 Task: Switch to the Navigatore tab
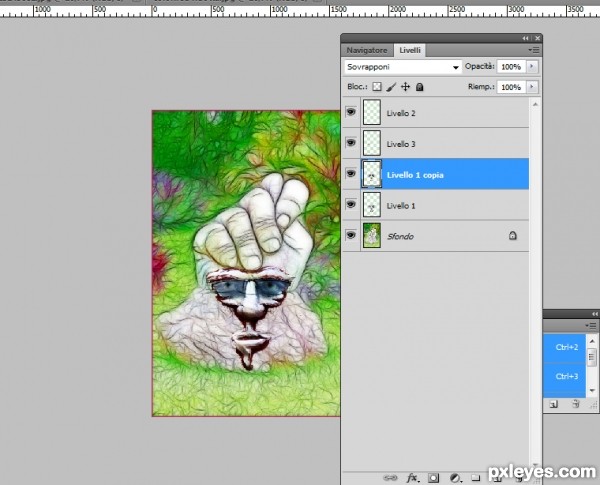pos(367,50)
